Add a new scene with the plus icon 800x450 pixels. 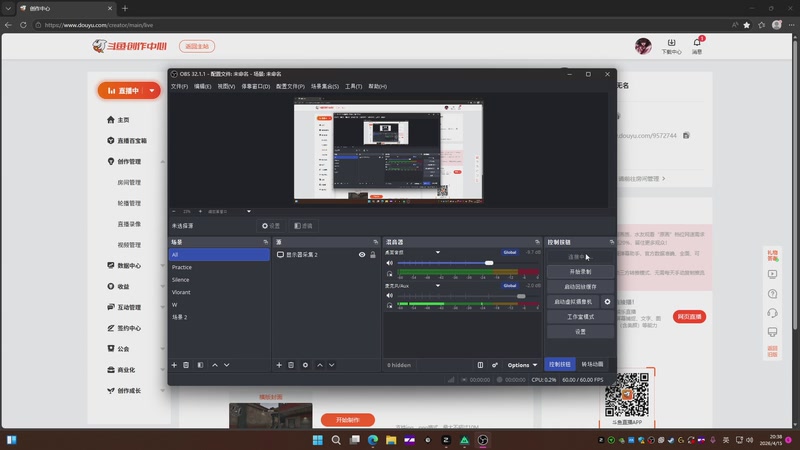point(174,365)
